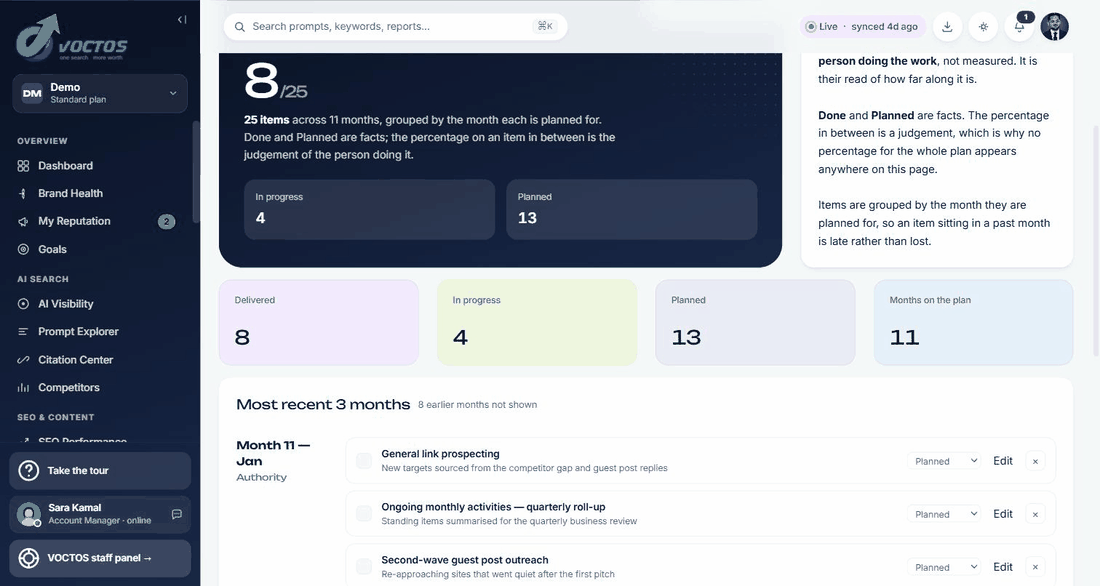The height and width of the screenshot is (586, 1100).
Task: Click the Dashboard grid icon
Action: [23, 166]
